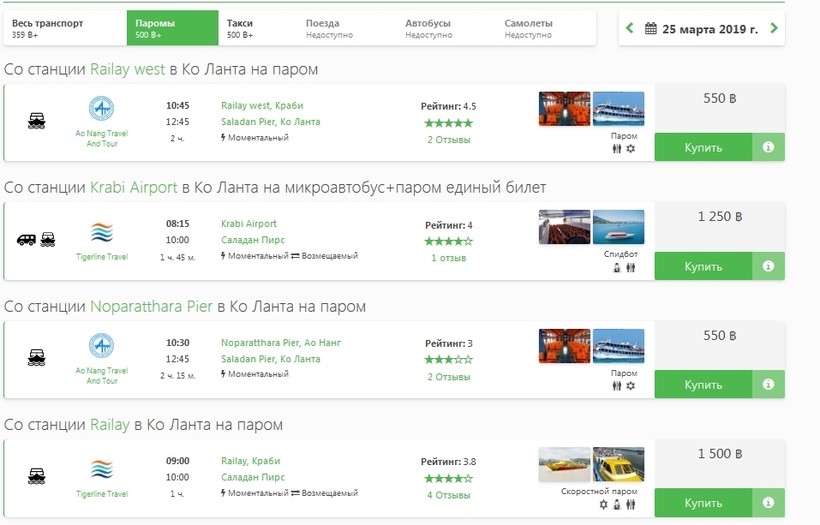
Task: Click minibus and ferry icon for Krabi Airport
Action: coord(37,240)
